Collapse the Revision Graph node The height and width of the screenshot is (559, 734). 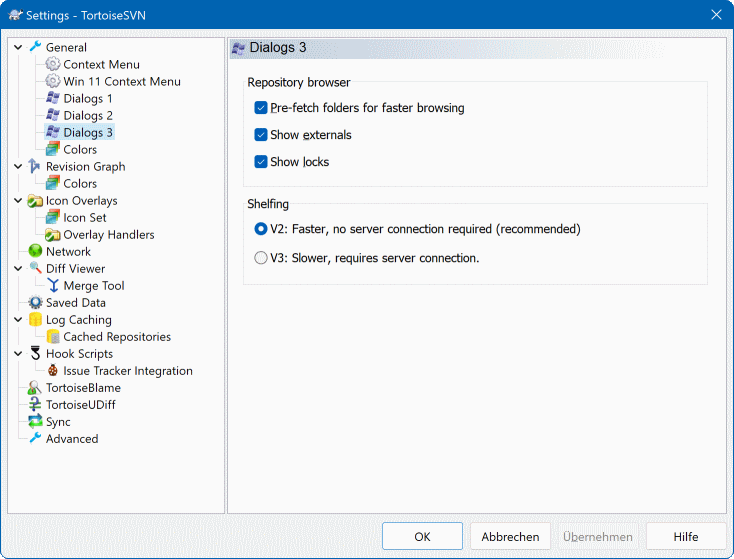pyautogui.click(x=18, y=166)
